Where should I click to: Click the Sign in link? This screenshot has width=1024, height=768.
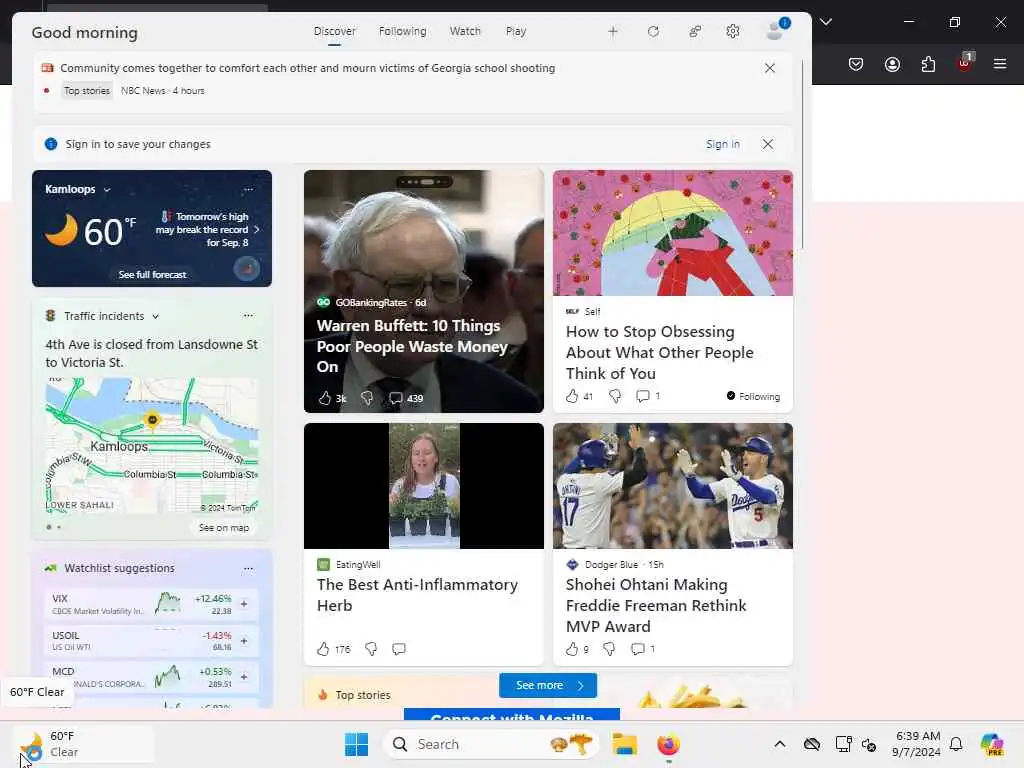coord(723,144)
